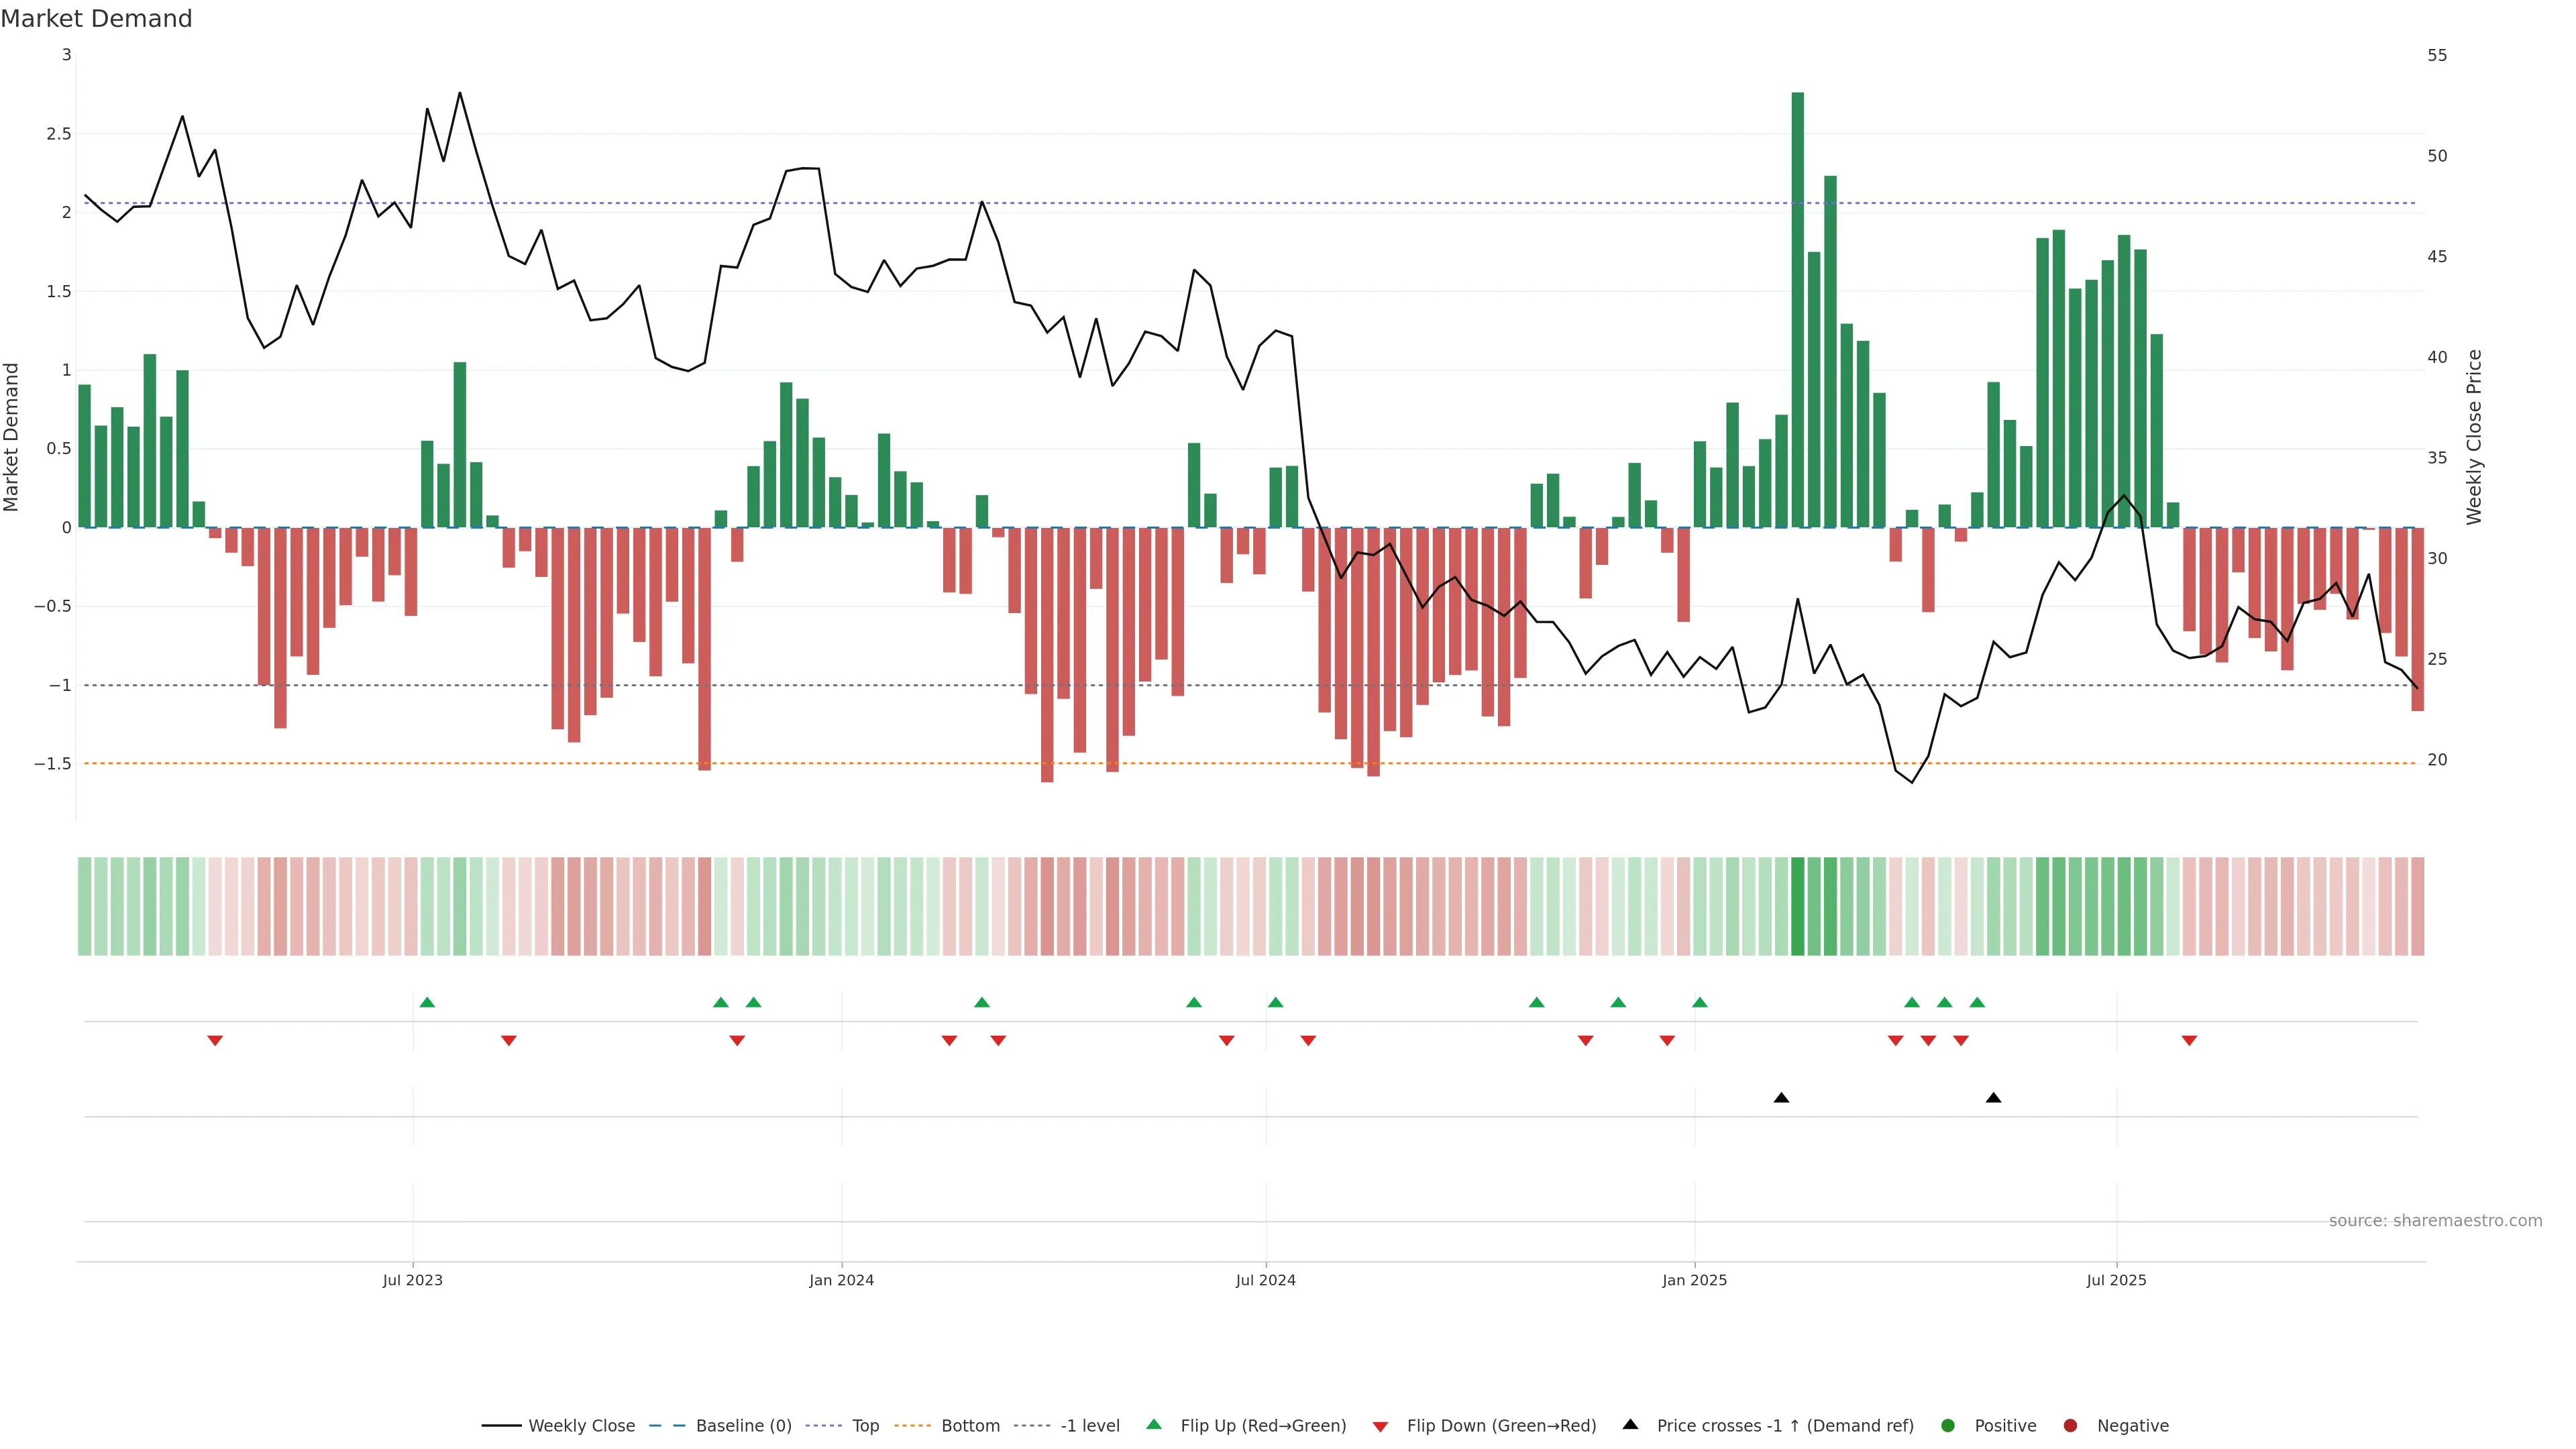Screen dimensions: 2576x1449
Task: Toggle Weekly Close series in legend
Action: (x=581, y=1426)
